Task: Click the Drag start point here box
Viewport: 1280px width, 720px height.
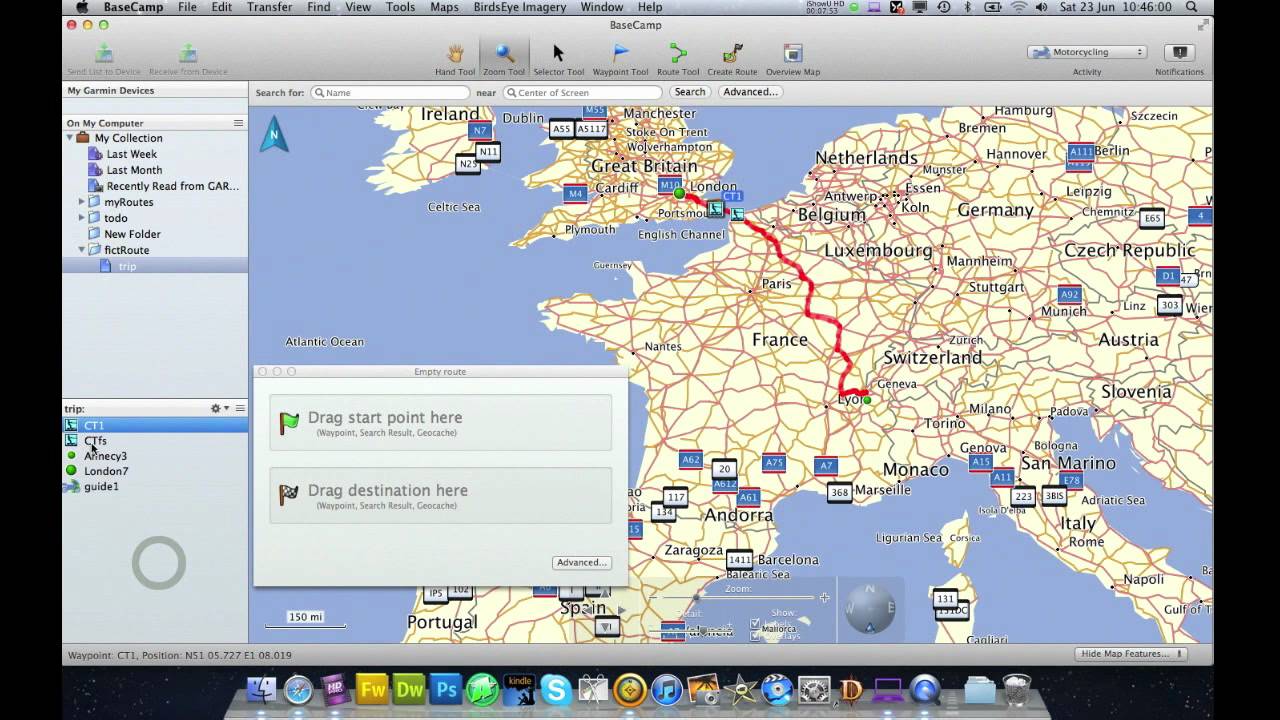Action: pyautogui.click(x=440, y=423)
